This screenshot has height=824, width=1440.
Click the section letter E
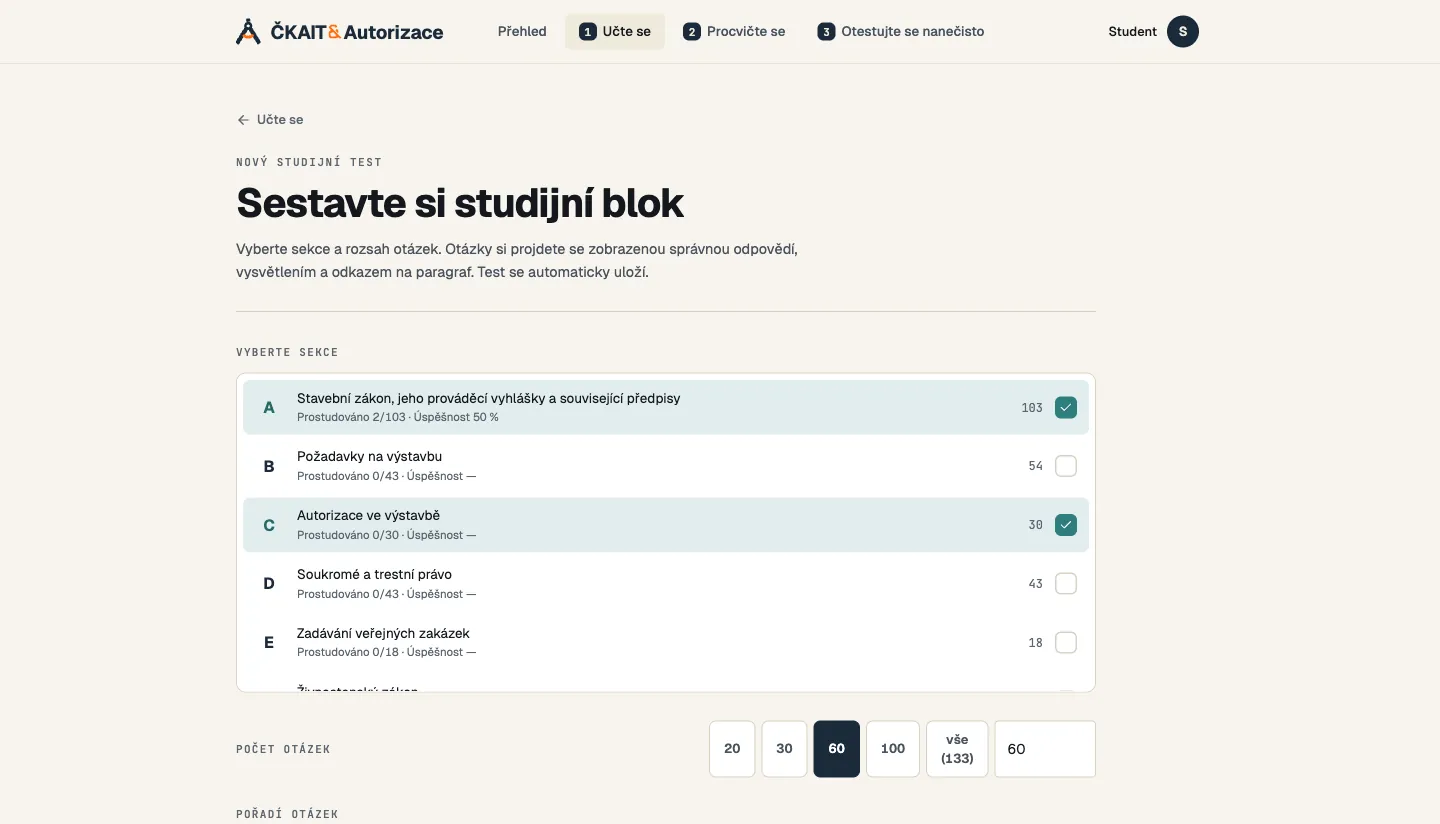pyautogui.click(x=269, y=642)
